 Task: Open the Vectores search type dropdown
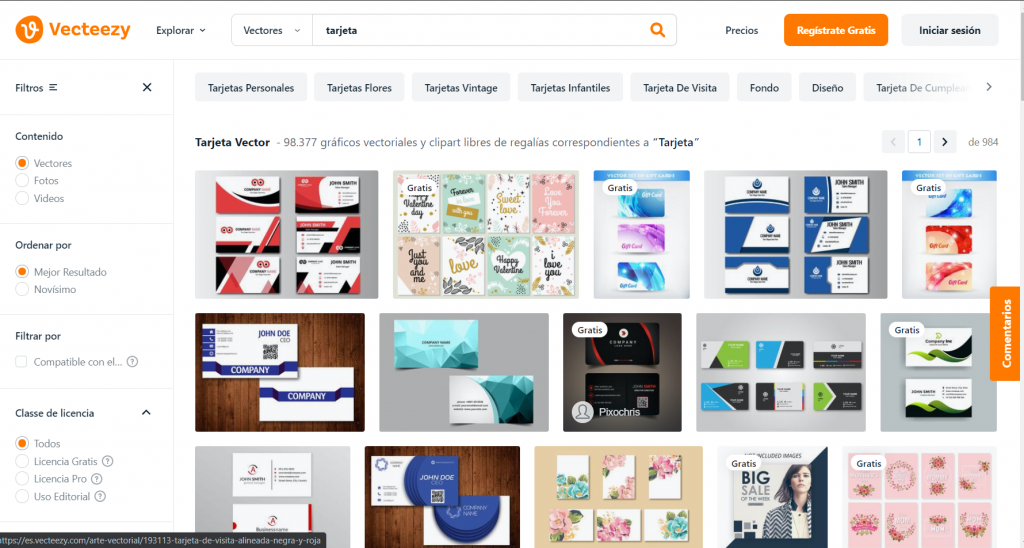click(272, 30)
